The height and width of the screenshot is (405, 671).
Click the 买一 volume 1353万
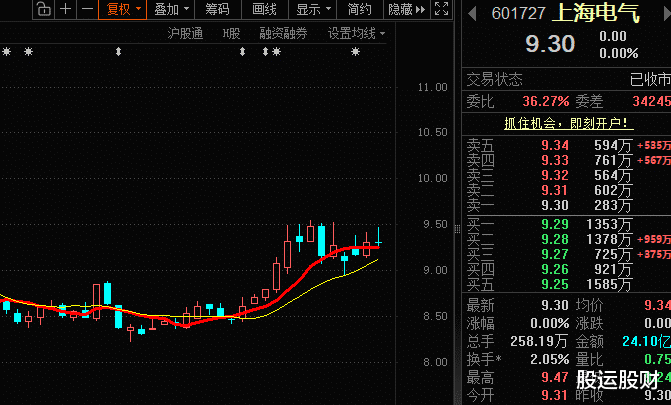(609, 224)
